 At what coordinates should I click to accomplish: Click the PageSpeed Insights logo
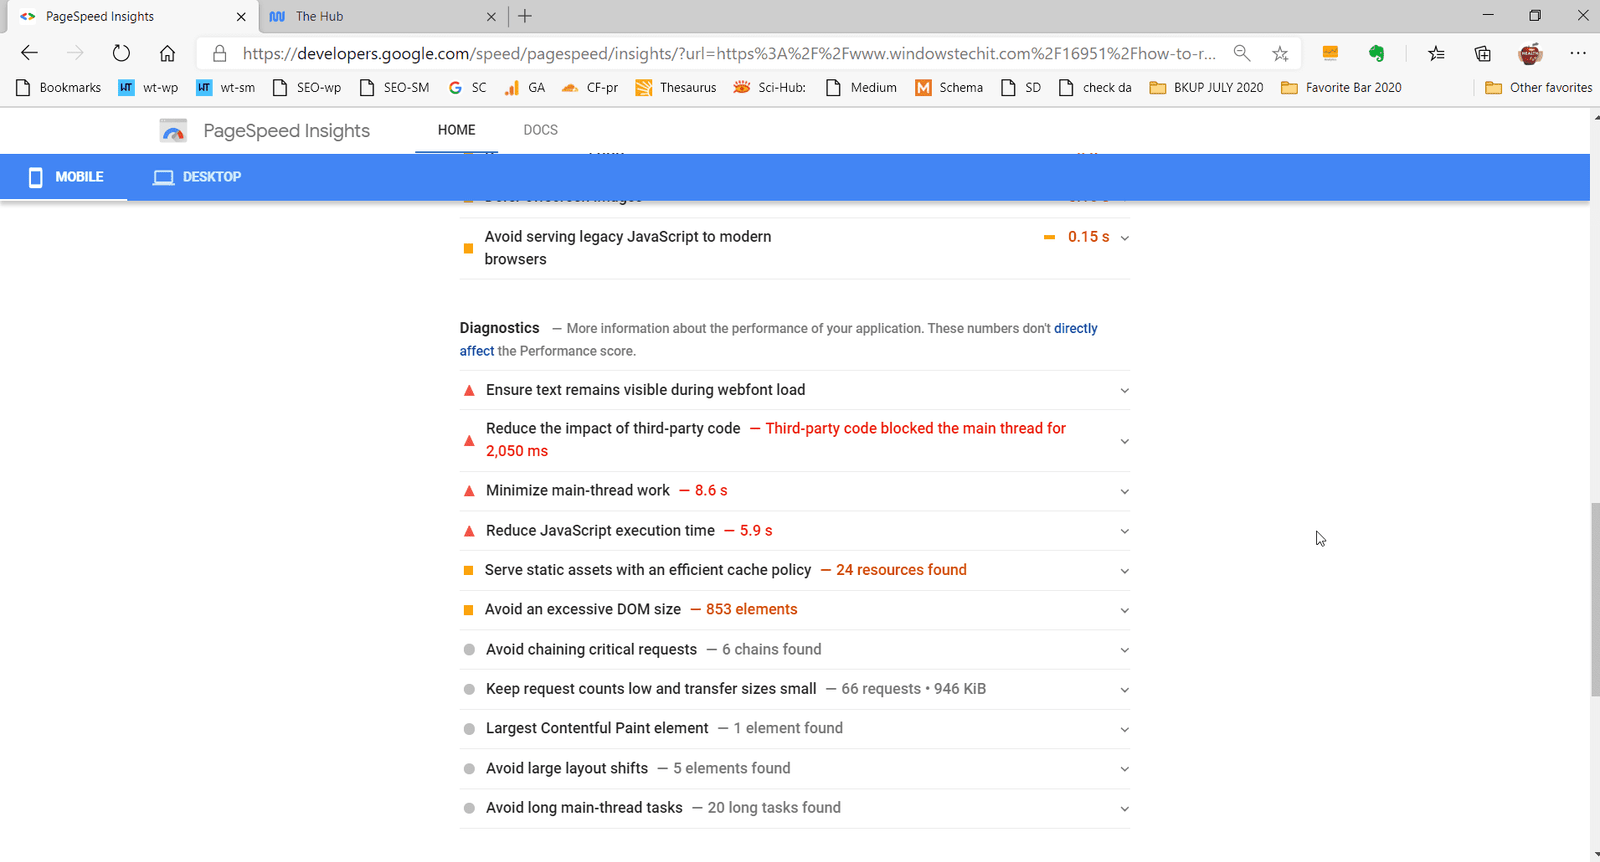pyautogui.click(x=174, y=131)
